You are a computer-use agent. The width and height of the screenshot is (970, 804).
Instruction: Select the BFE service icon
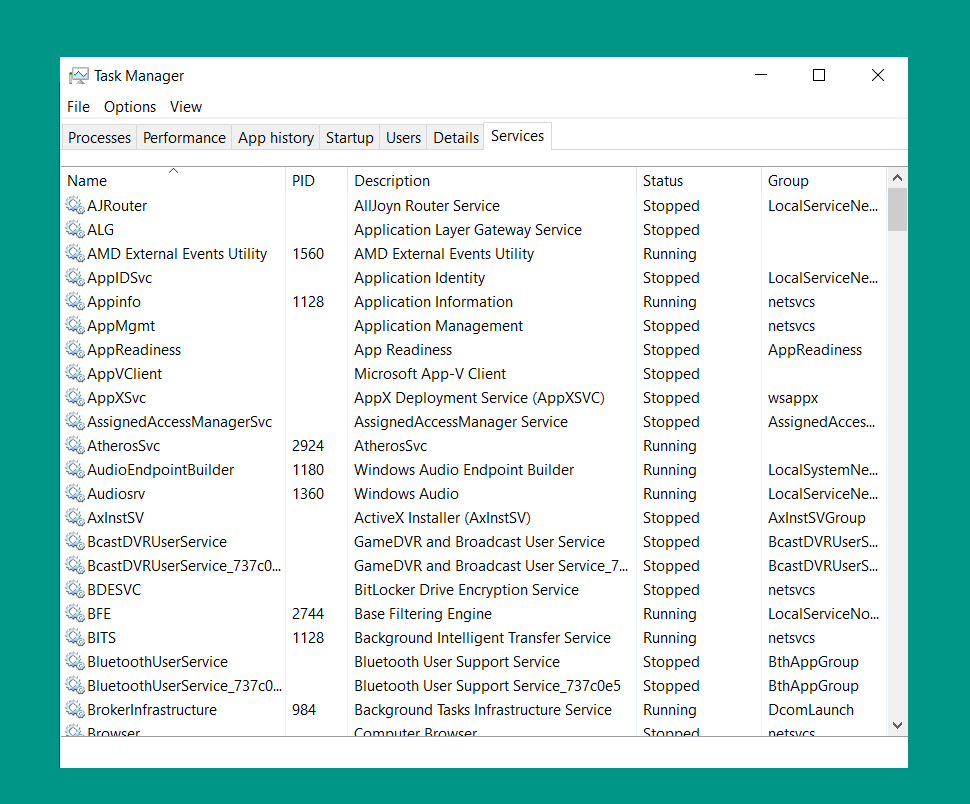pyautogui.click(x=75, y=613)
